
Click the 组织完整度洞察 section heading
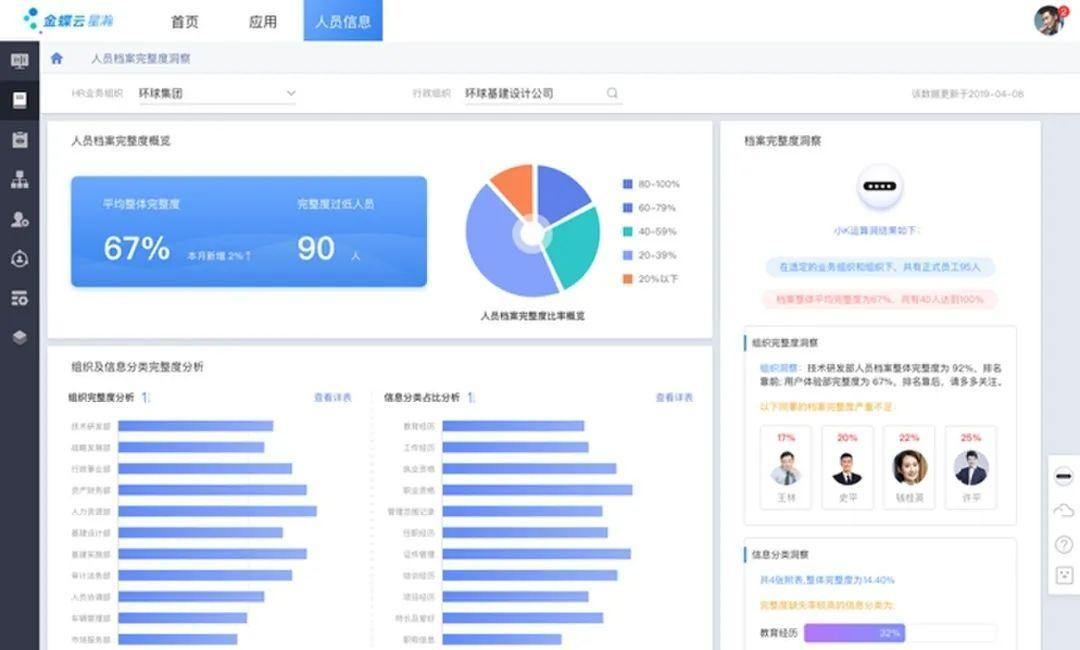tap(785, 342)
